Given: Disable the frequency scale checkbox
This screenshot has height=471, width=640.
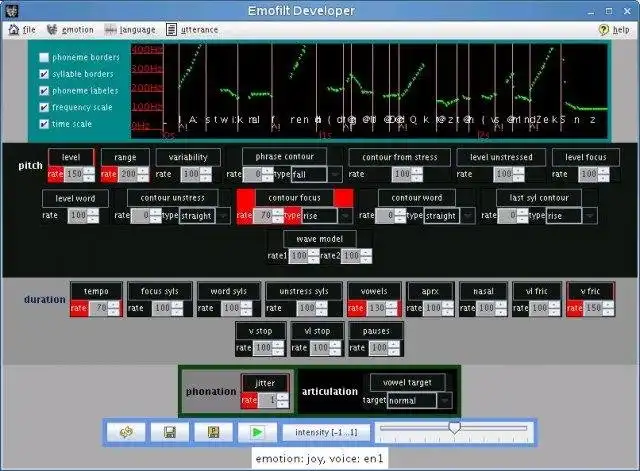Looking at the screenshot, I should pyautogui.click(x=44, y=107).
